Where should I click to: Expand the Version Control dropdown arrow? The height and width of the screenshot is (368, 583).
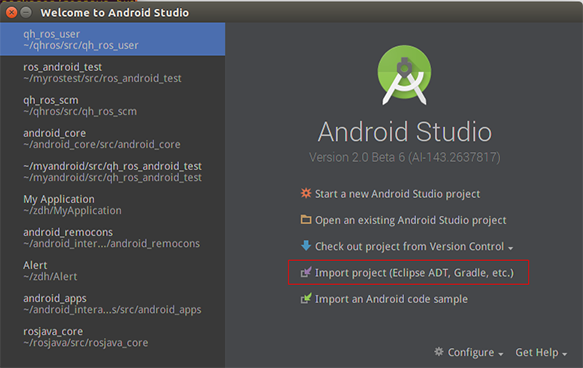[510, 248]
